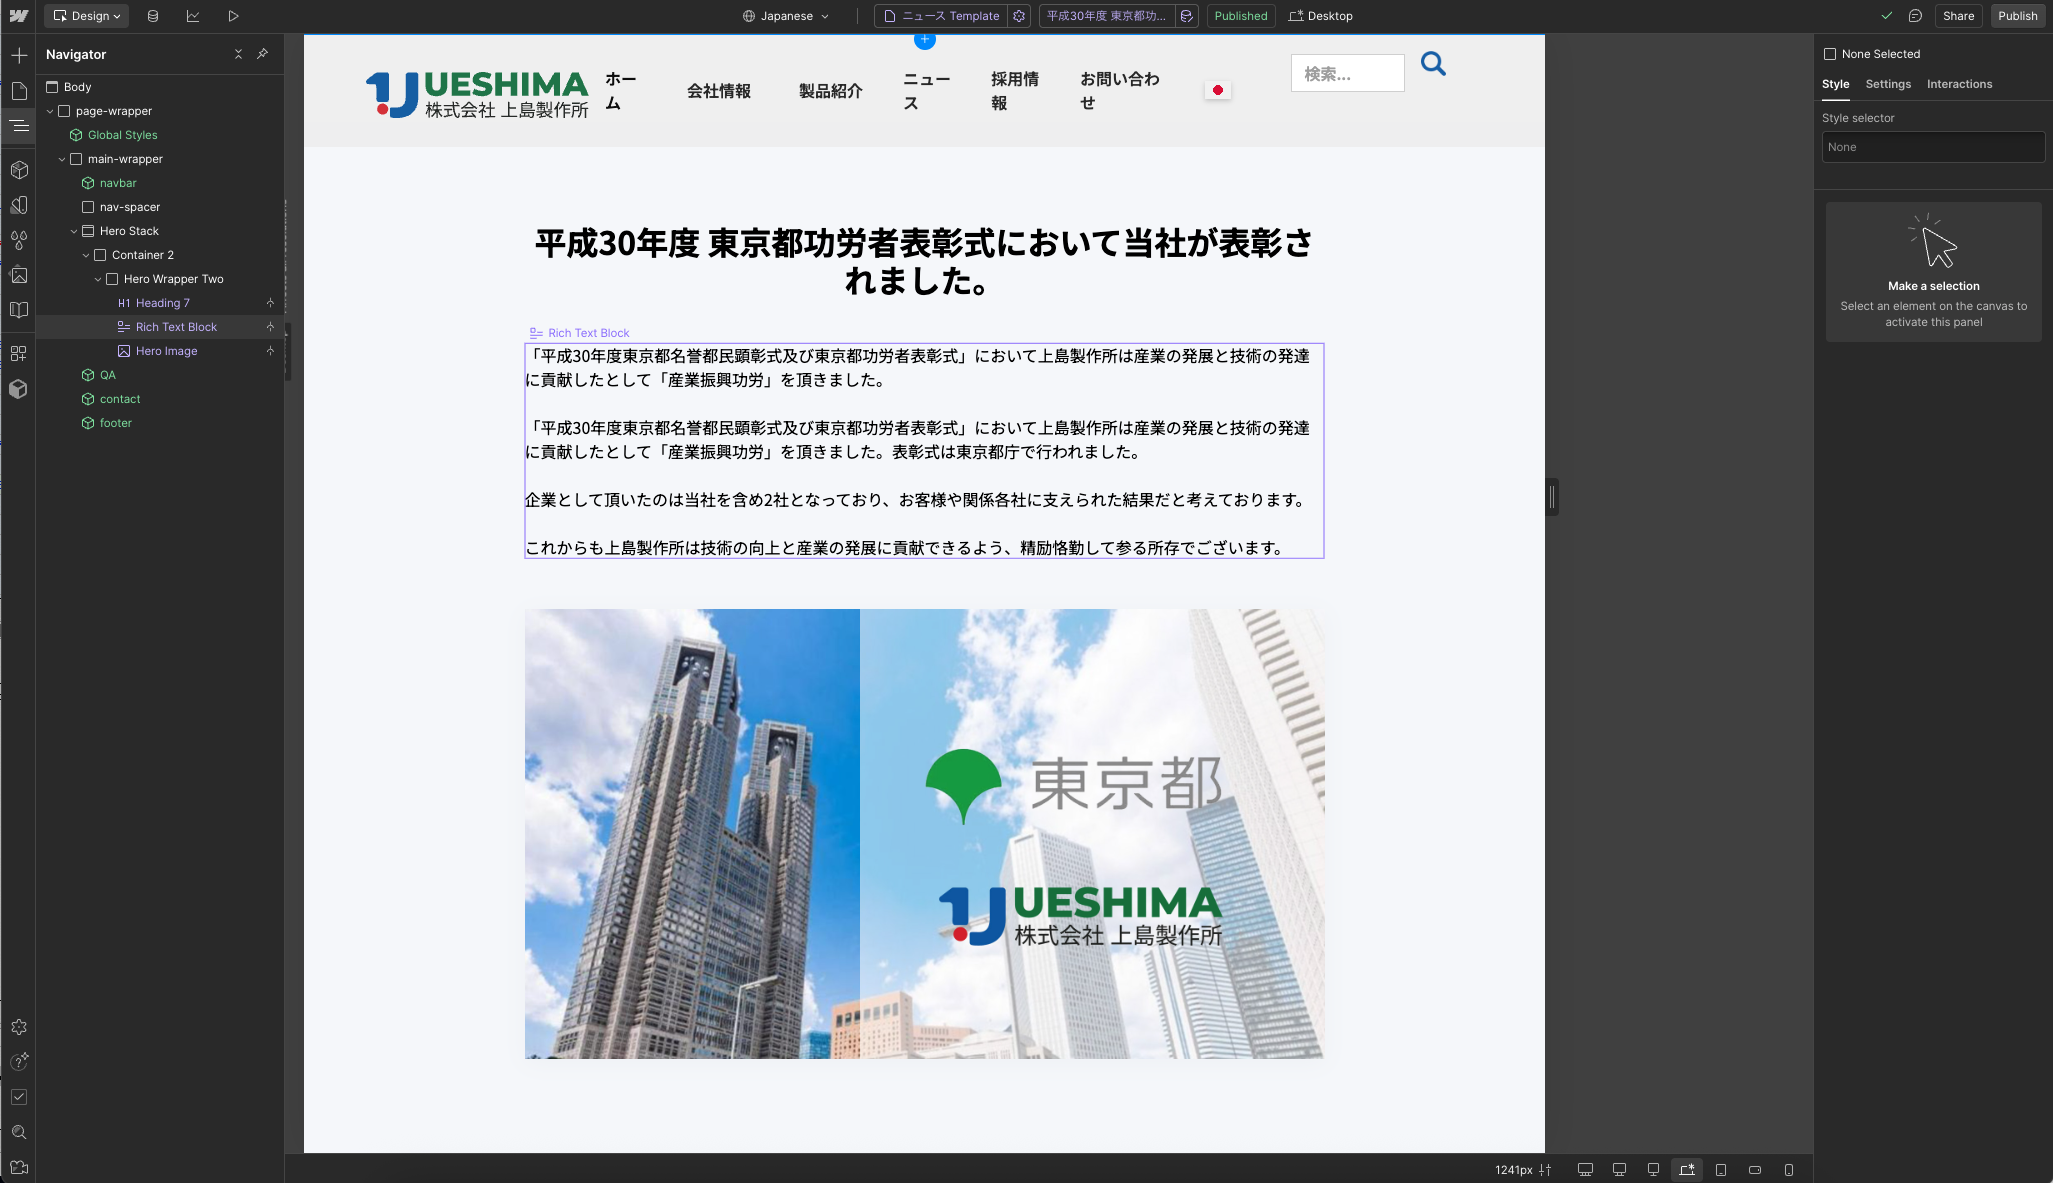Collapse the main-wrapper tree node
The height and width of the screenshot is (1183, 2053).
[x=62, y=159]
